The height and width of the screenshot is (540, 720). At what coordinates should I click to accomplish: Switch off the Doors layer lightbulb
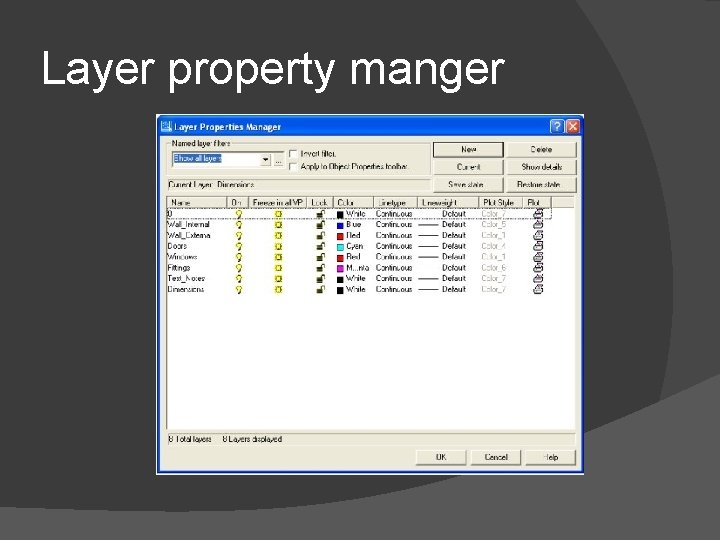238,247
